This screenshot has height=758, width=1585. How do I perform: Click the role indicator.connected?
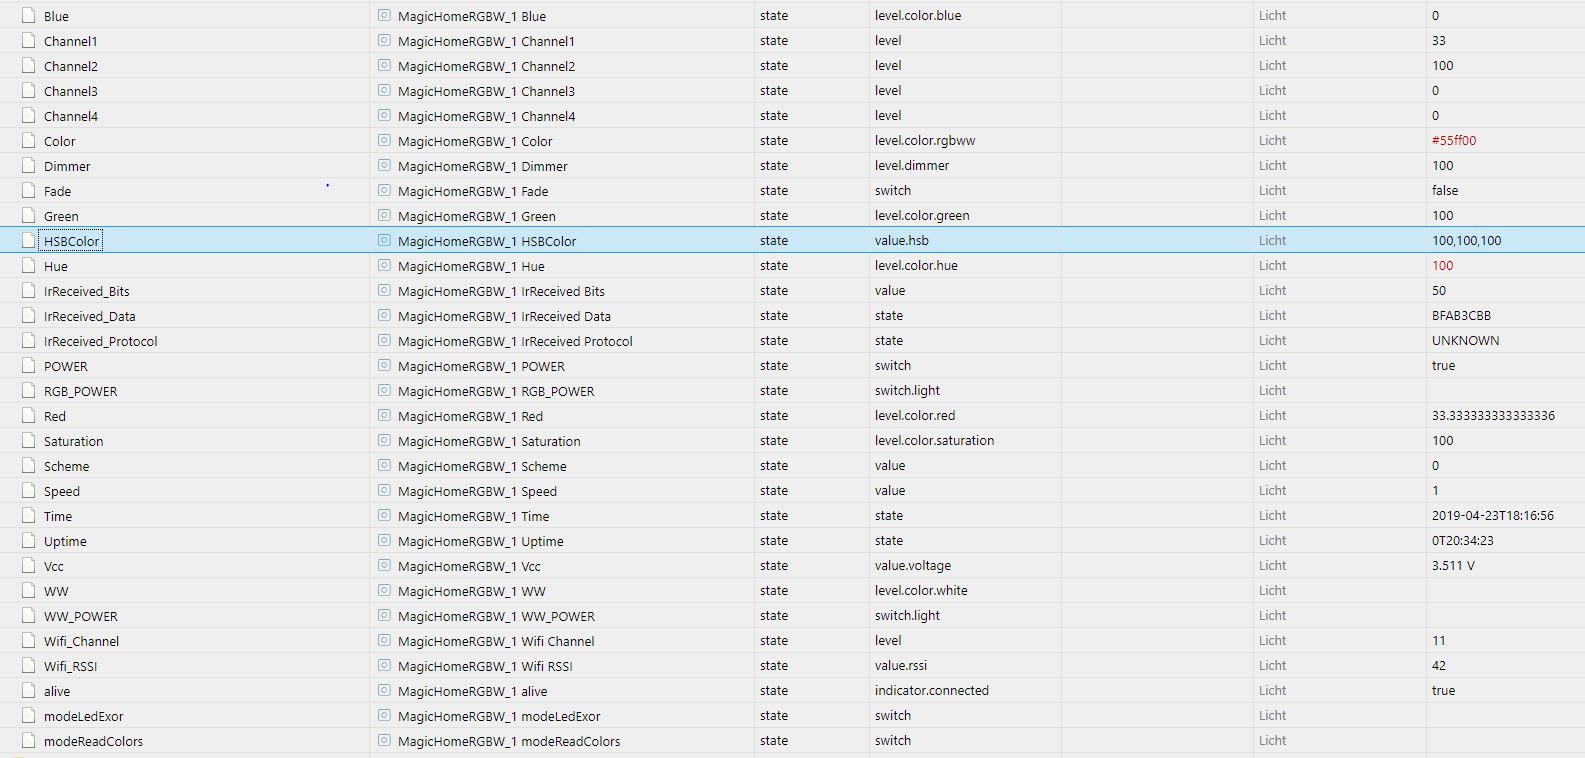pyautogui.click(x=932, y=691)
